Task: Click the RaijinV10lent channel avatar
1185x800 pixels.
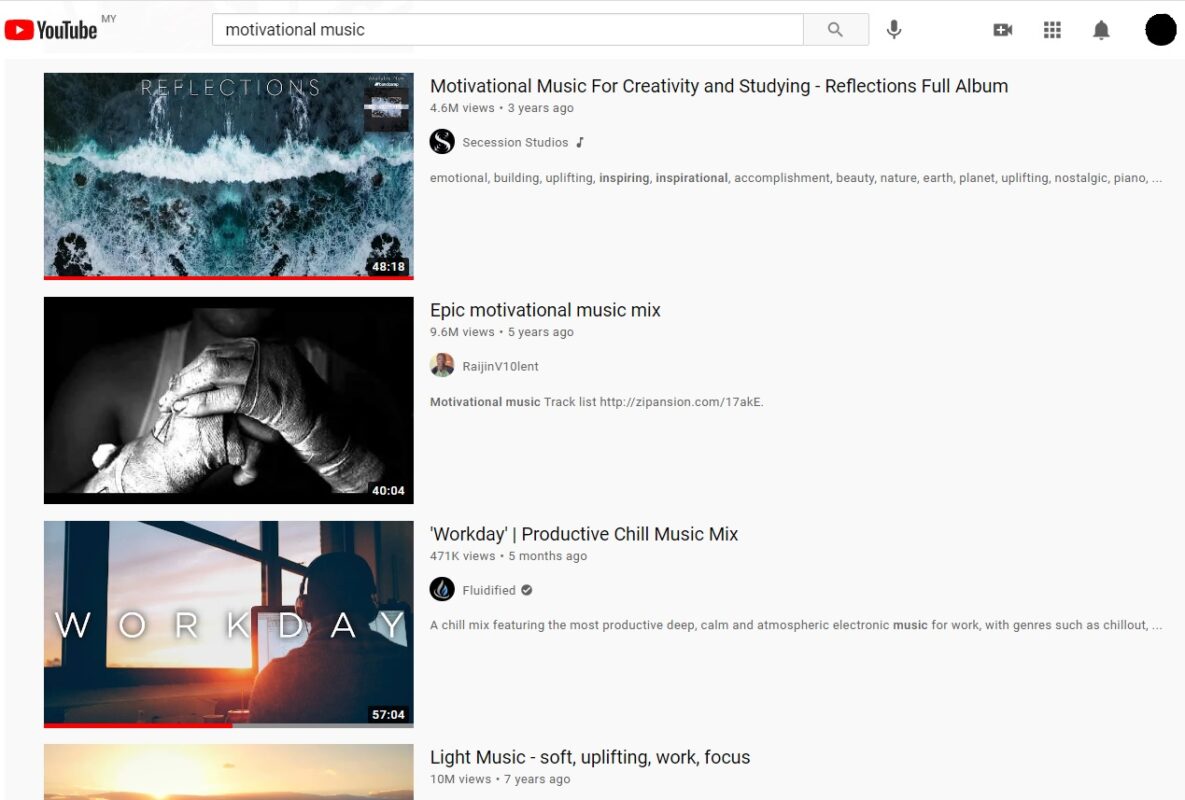Action: coord(442,366)
